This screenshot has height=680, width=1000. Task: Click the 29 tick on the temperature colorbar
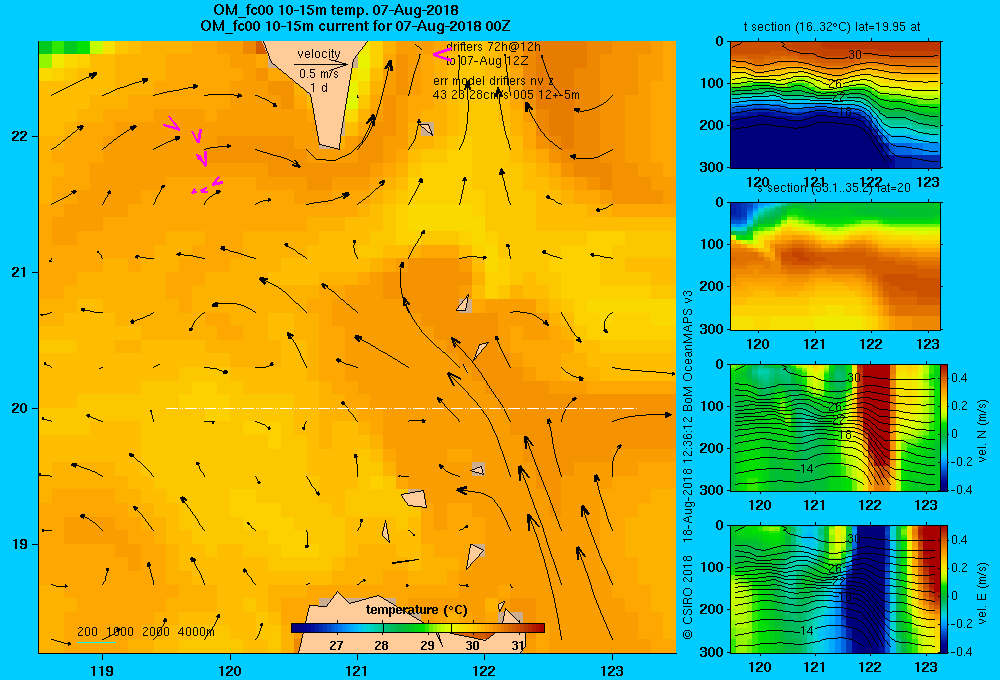point(427,646)
